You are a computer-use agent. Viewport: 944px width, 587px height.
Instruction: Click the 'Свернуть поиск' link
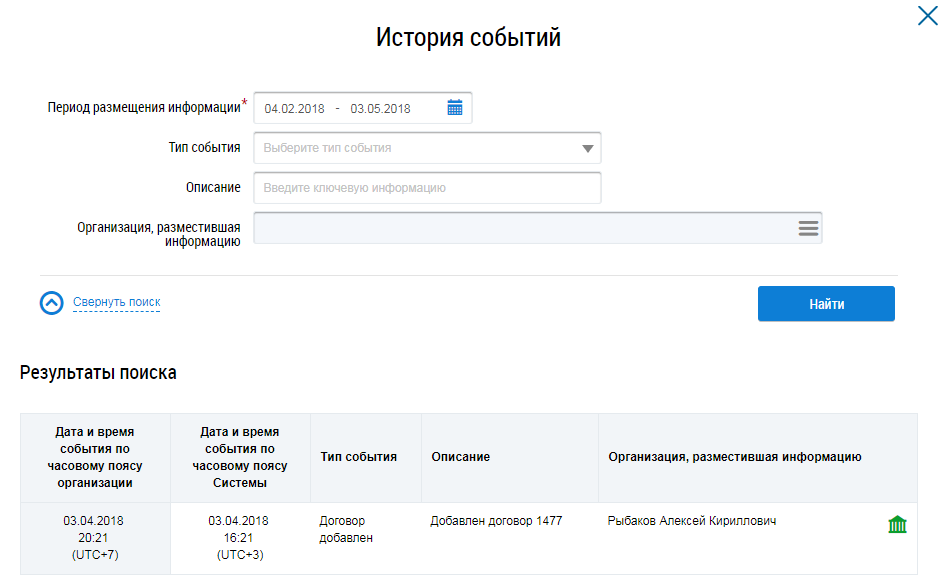116,302
